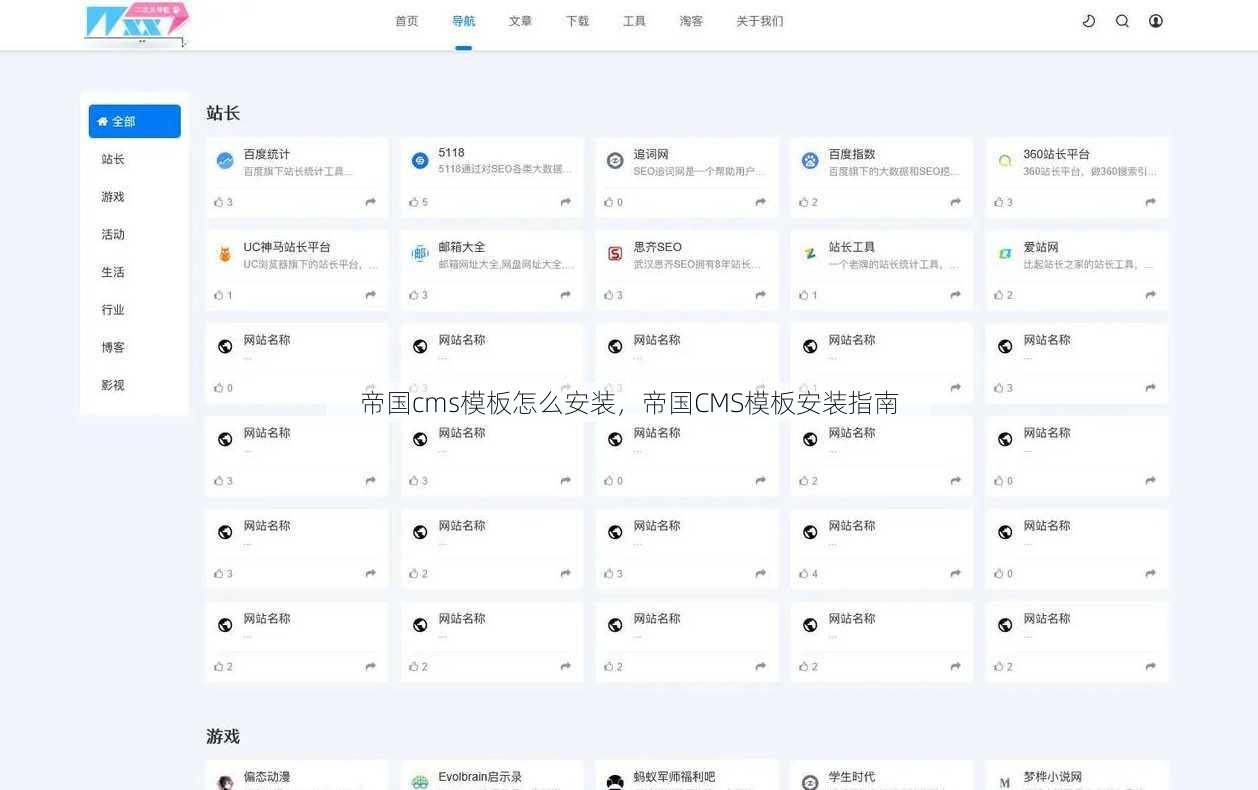The image size is (1258, 790).
Task: Share arrow on UC神马站长平台 card
Action: [x=370, y=295]
